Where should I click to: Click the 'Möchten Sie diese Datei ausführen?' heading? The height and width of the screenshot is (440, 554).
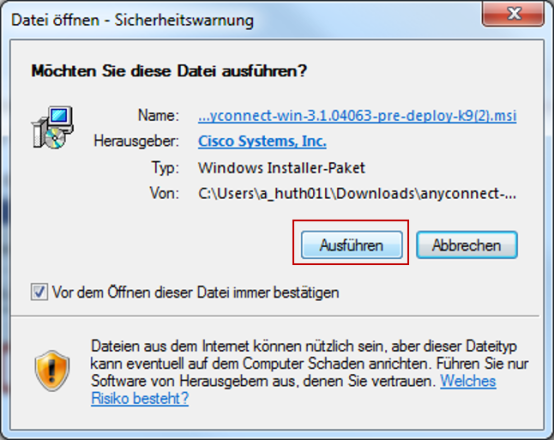click(x=169, y=71)
